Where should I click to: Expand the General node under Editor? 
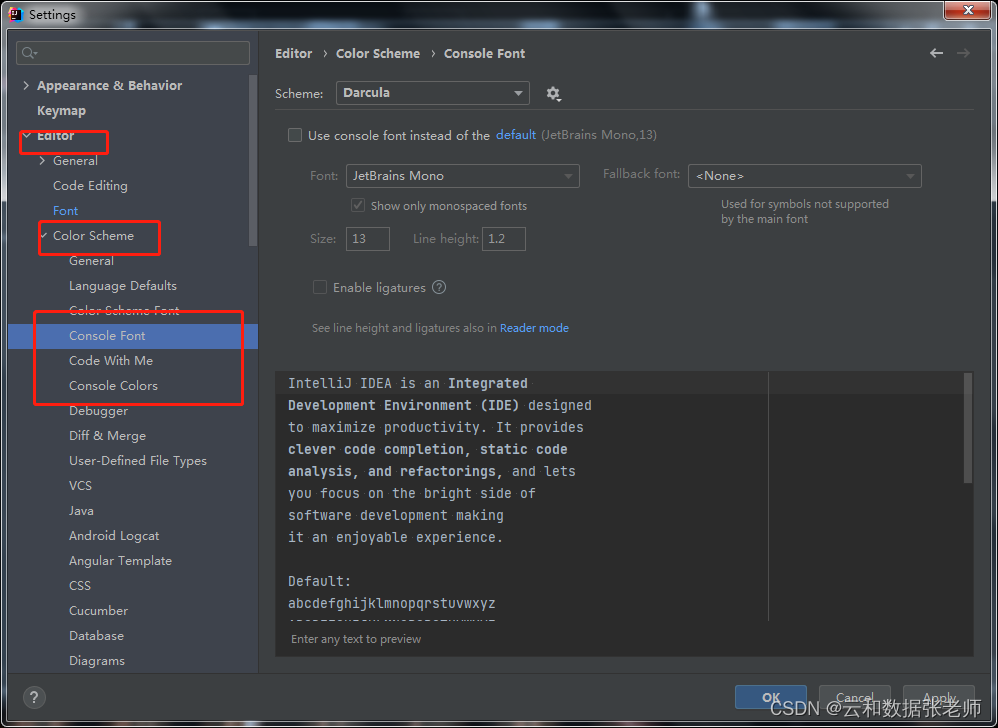click(x=43, y=160)
